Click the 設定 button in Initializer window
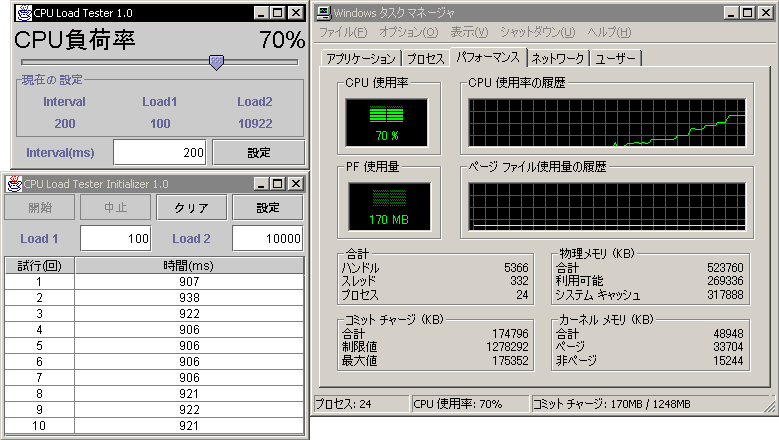Viewport: 779px width, 440px height. 268,207
